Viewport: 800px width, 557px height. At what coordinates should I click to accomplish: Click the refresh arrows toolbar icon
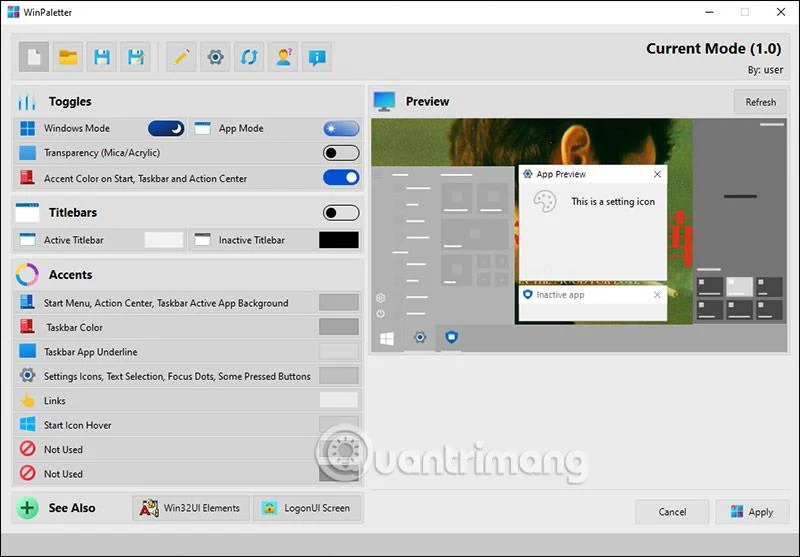[x=249, y=57]
